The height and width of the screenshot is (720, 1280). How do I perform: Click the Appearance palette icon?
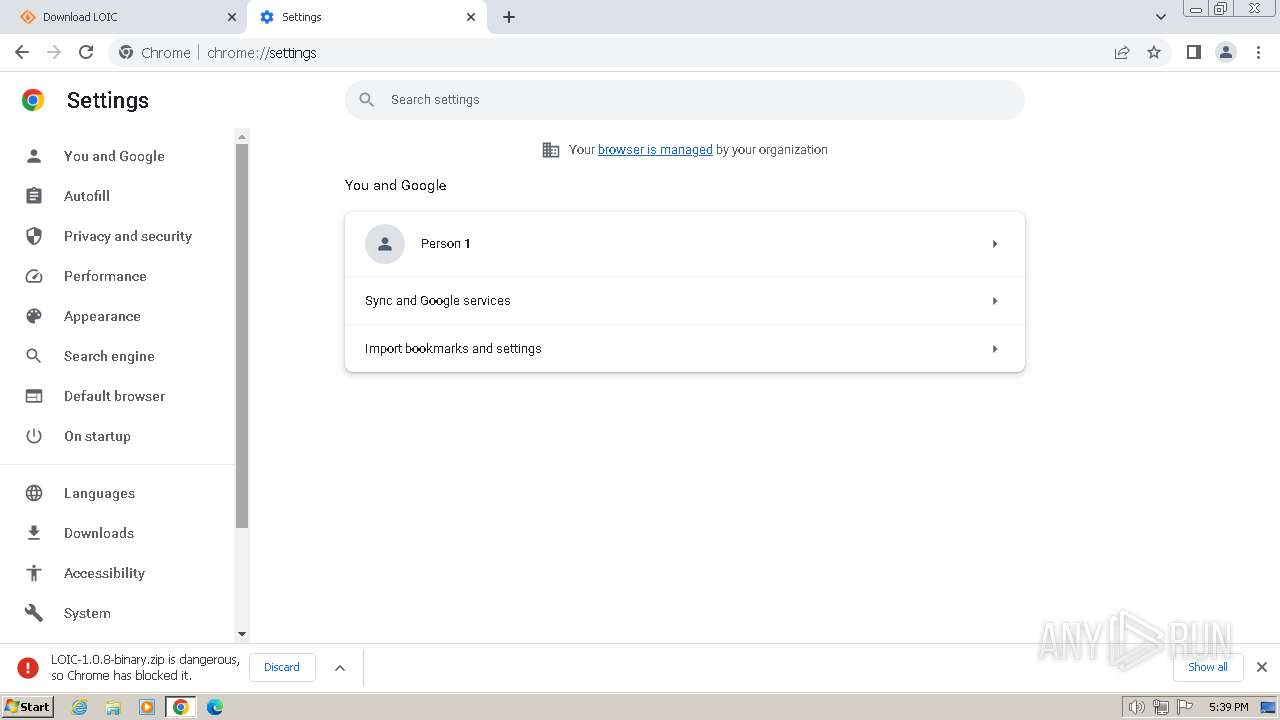click(34, 316)
